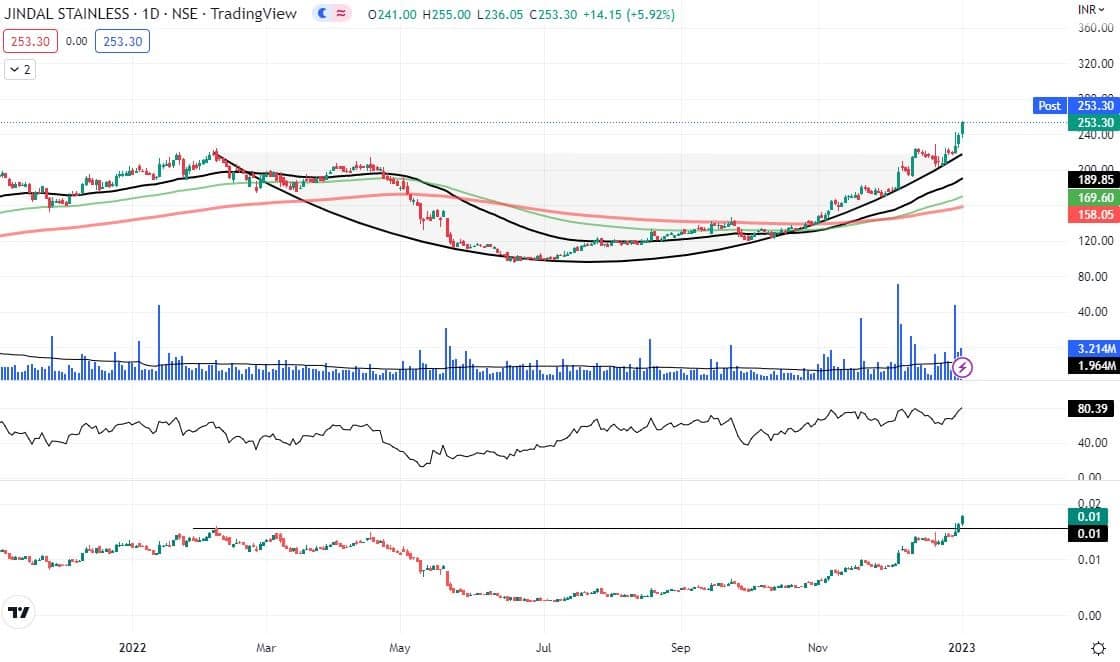Click the purple lightning bolt event icon

point(962,368)
